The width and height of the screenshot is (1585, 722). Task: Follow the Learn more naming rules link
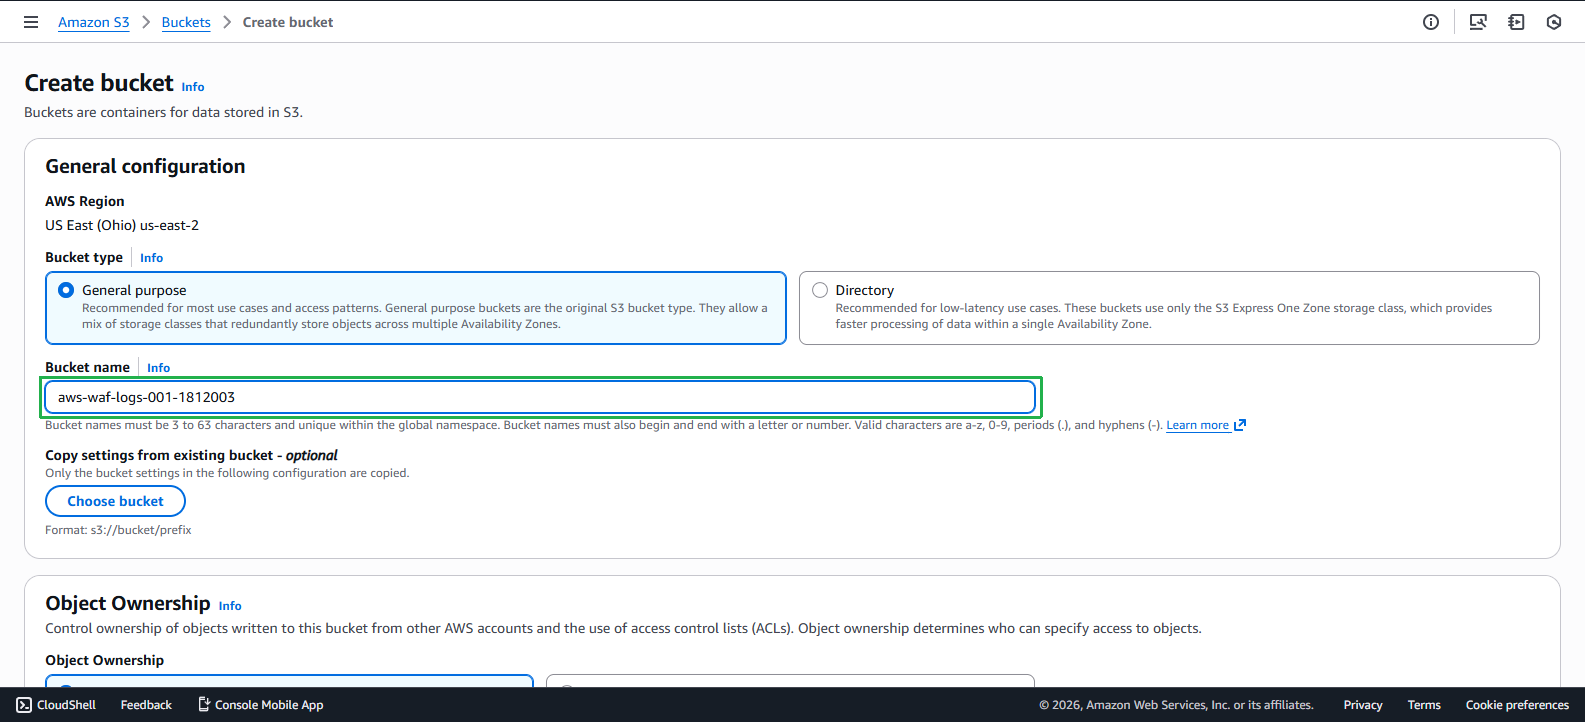pos(1206,425)
